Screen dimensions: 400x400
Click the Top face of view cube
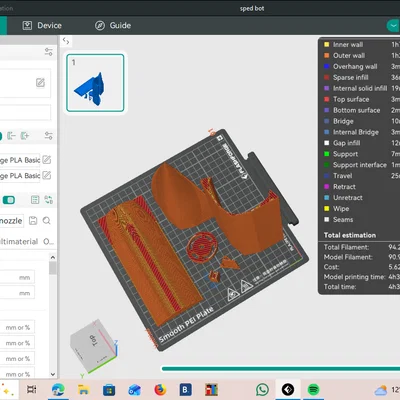(94, 341)
